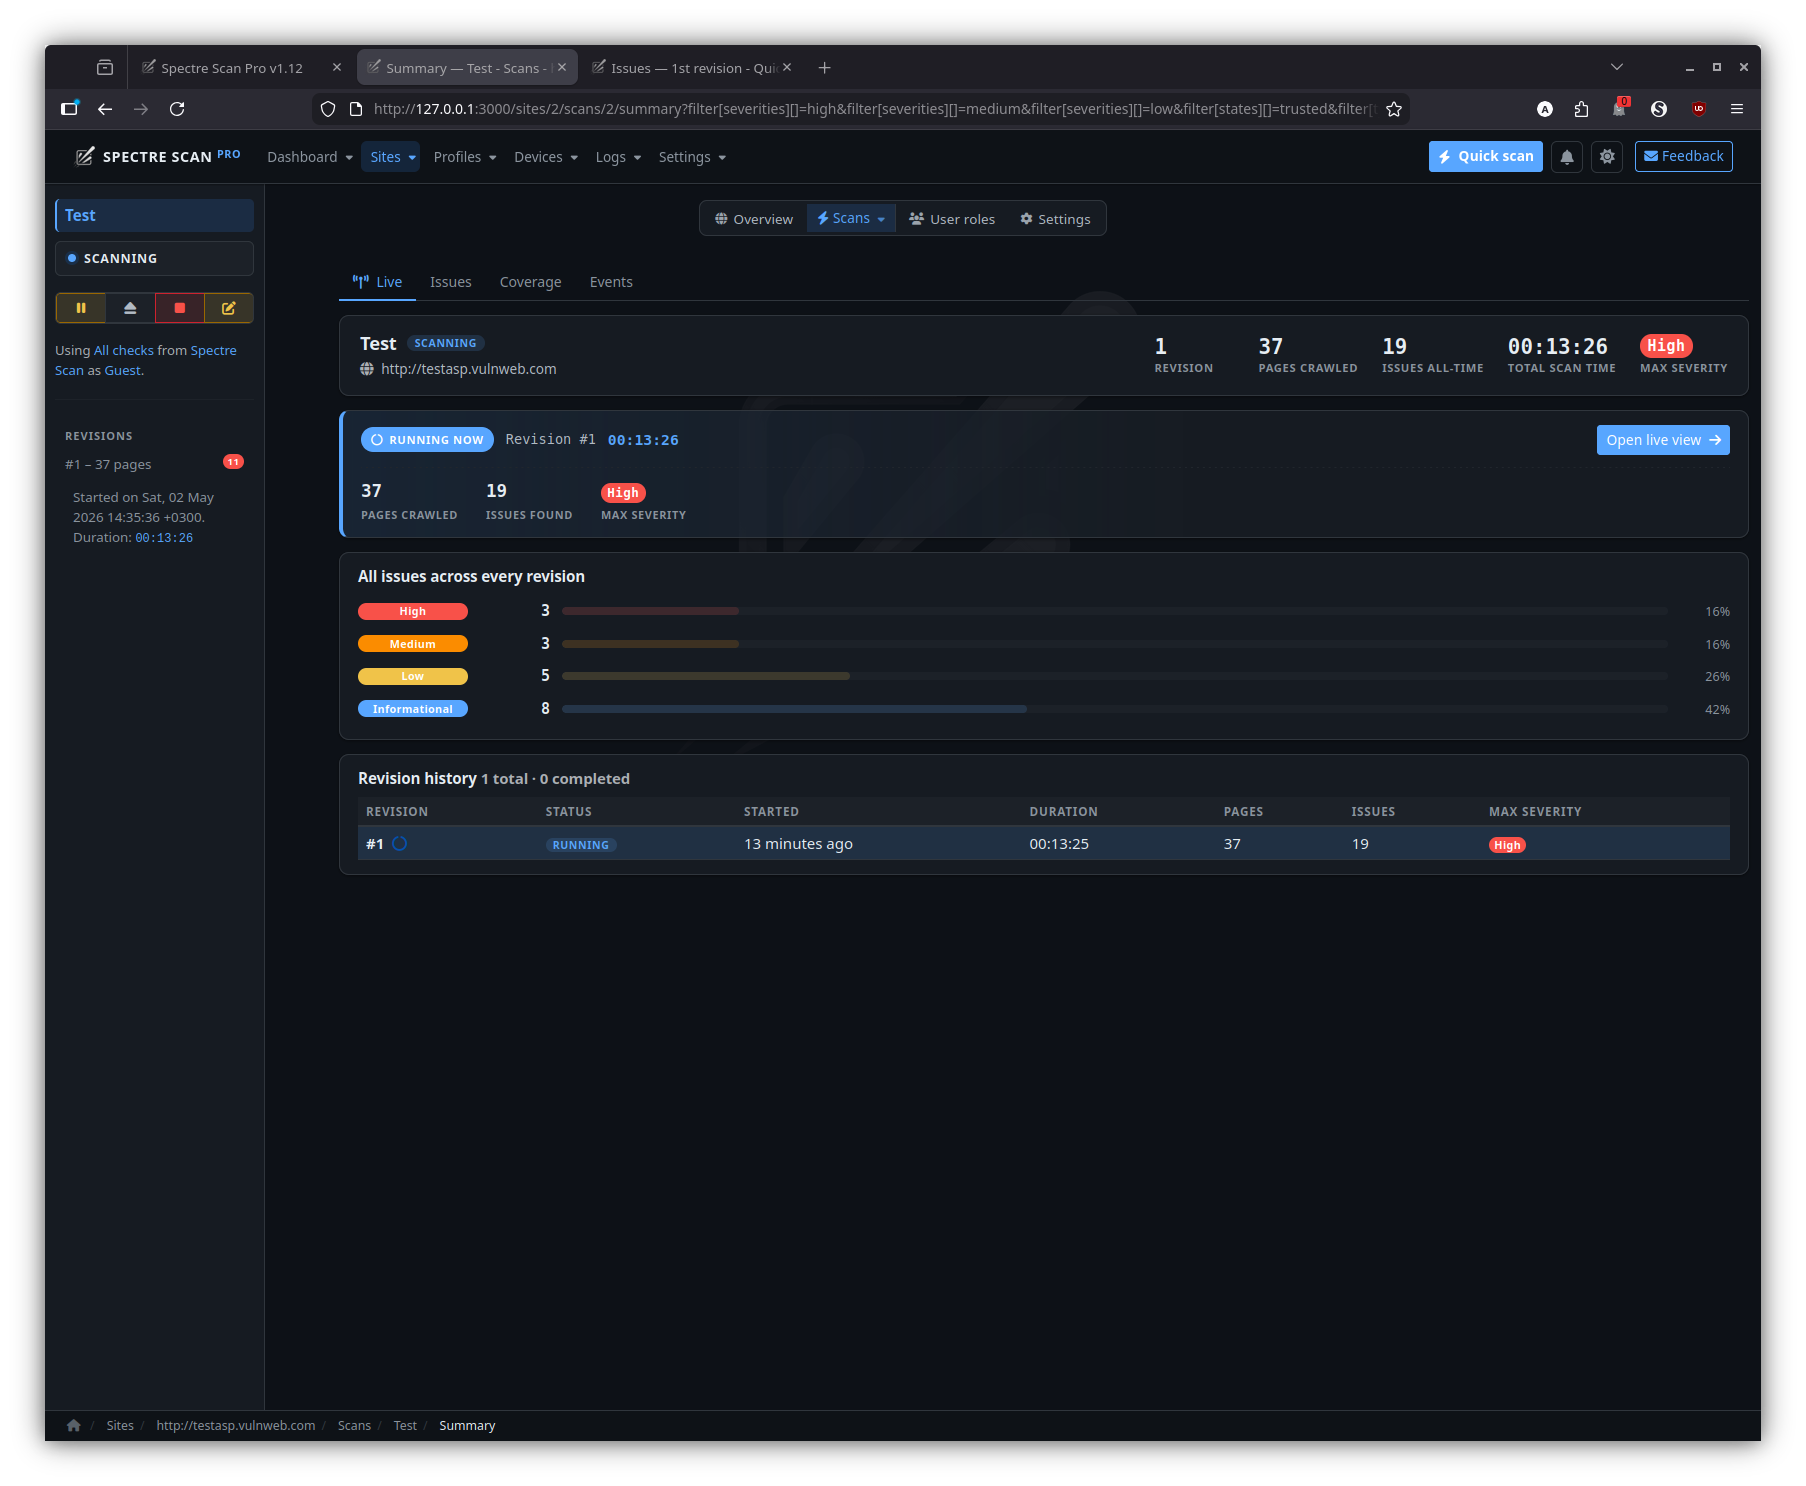
Task: Click Sites in the breadcrumb
Action: click(x=120, y=1426)
